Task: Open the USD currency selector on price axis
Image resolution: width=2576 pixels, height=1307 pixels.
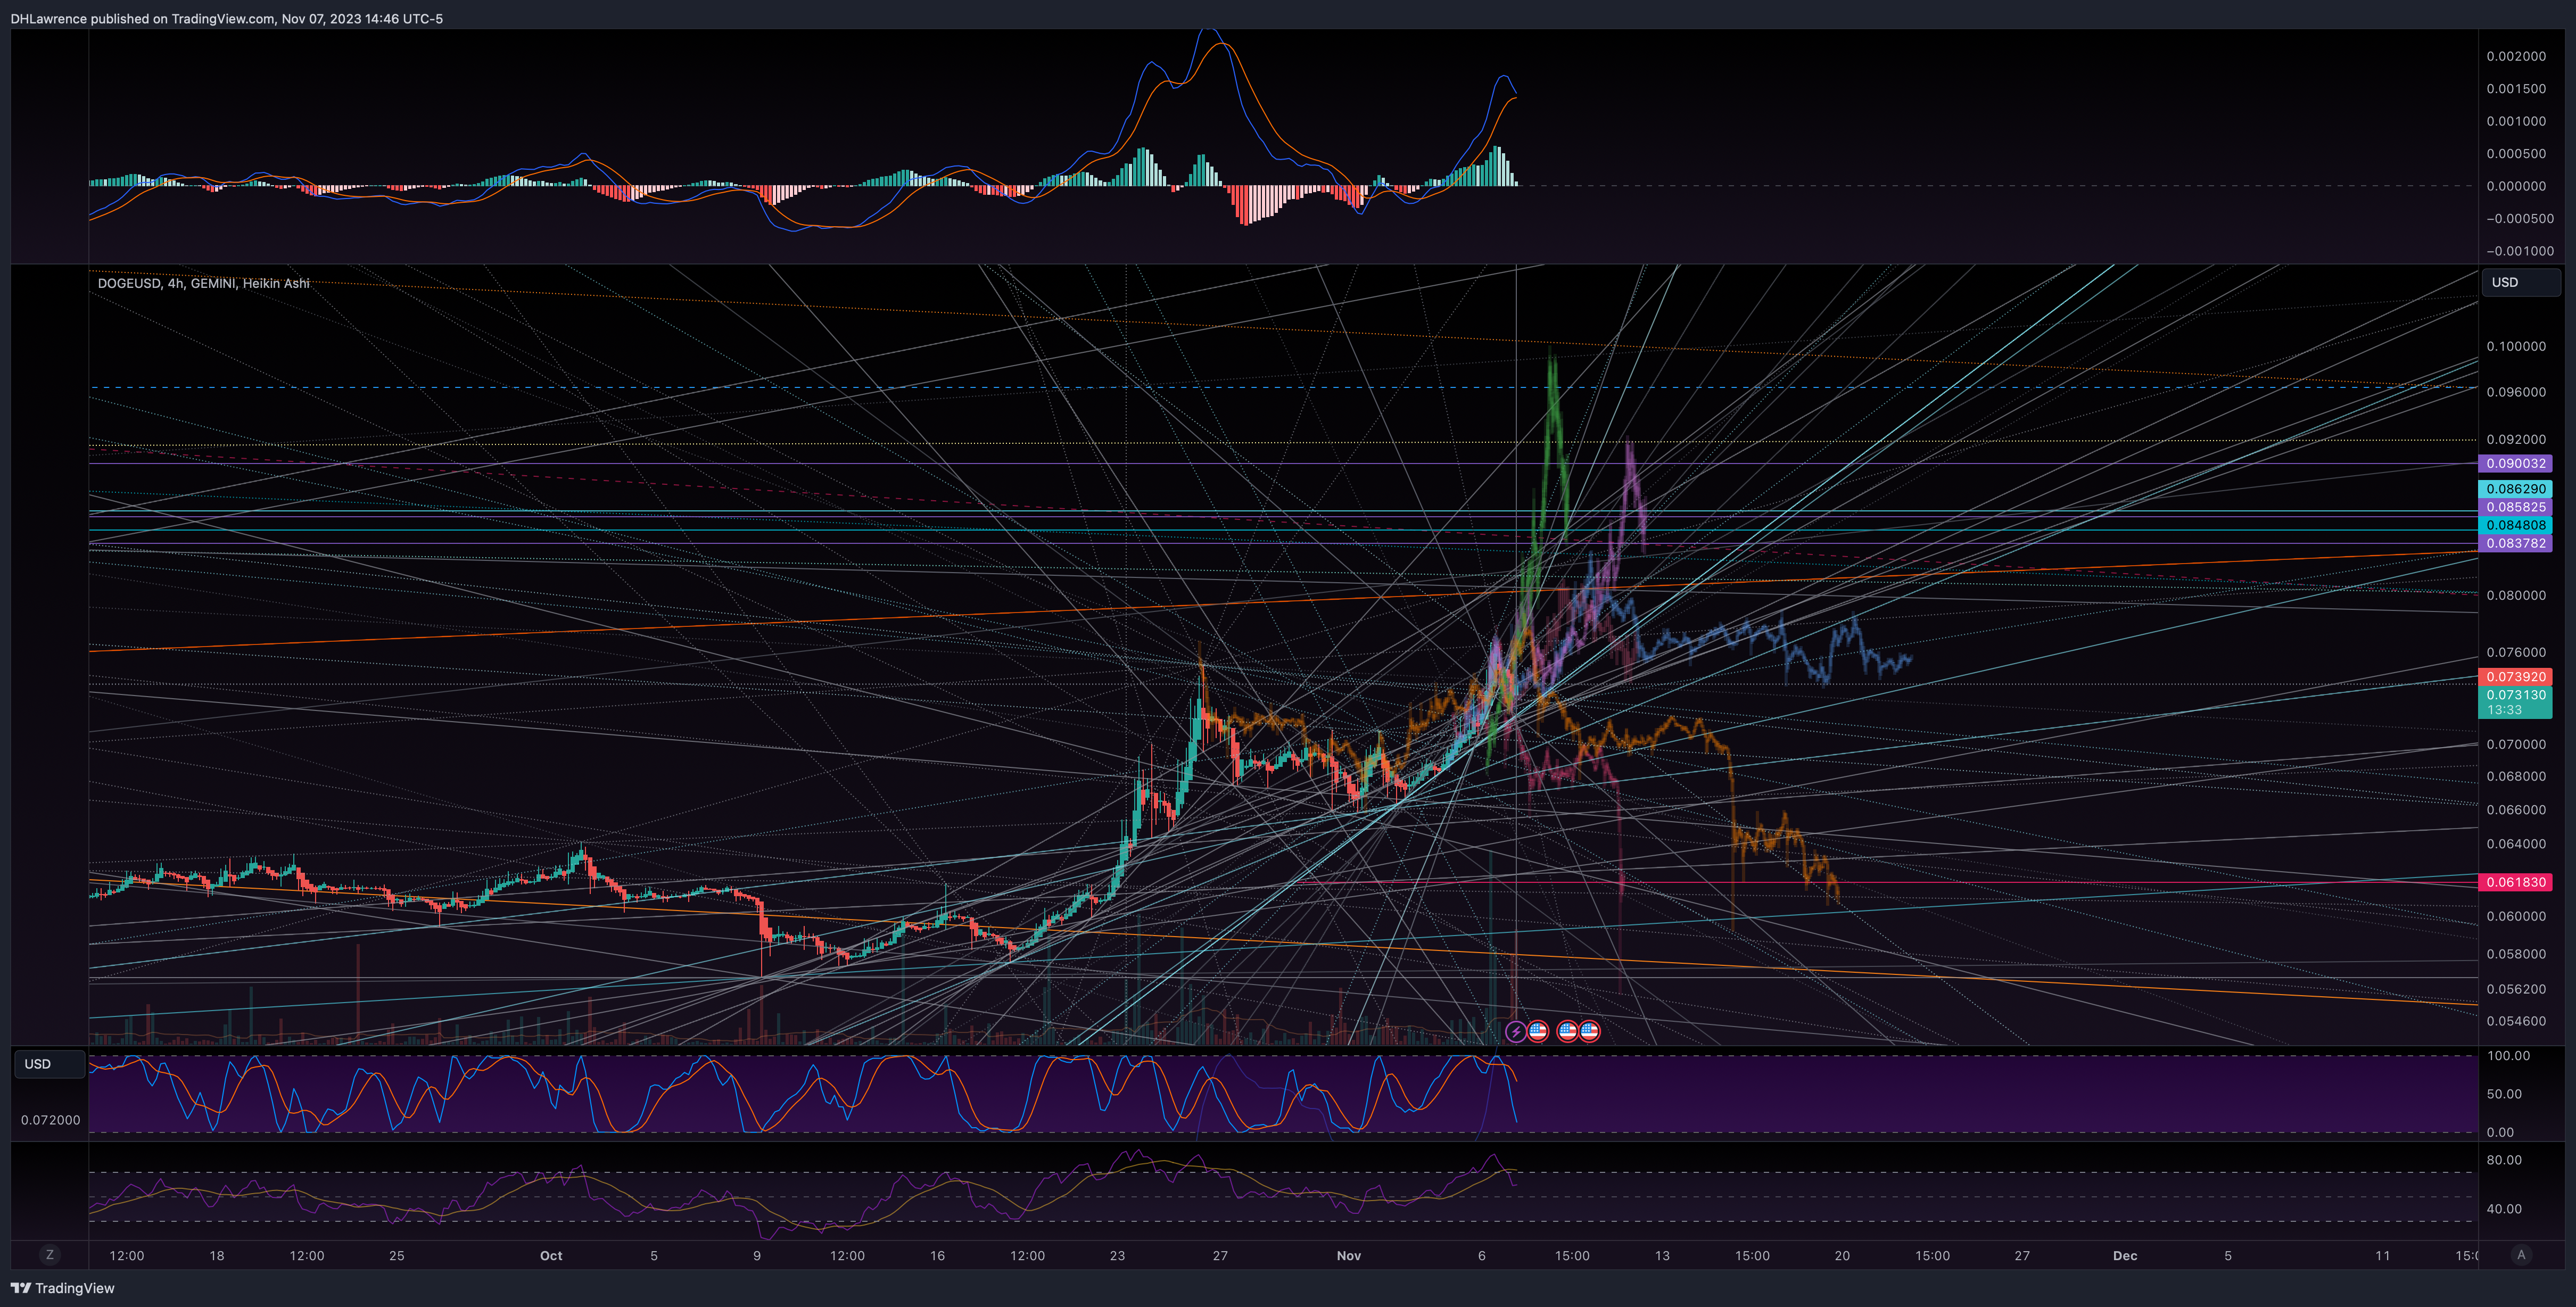Action: coord(2520,282)
